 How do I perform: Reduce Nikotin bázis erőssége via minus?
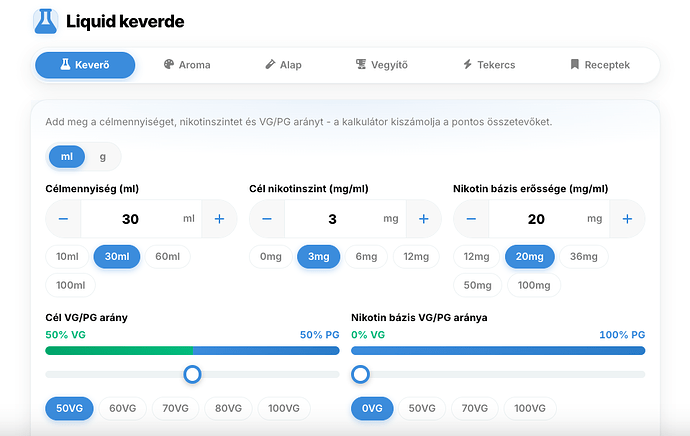click(x=471, y=219)
